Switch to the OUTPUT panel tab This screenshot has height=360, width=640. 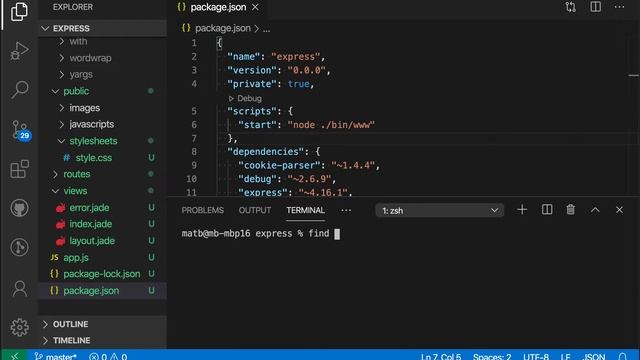(x=255, y=210)
